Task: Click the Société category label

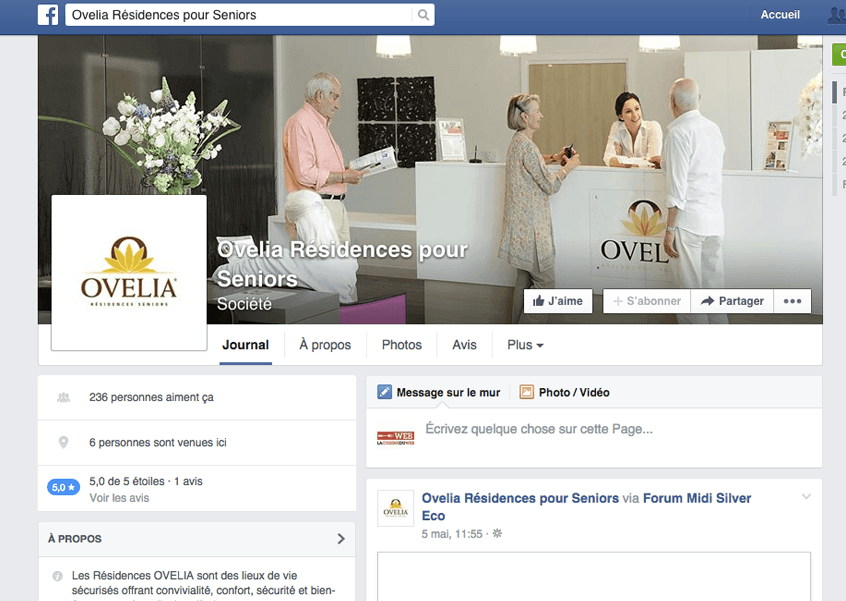Action: pos(244,304)
